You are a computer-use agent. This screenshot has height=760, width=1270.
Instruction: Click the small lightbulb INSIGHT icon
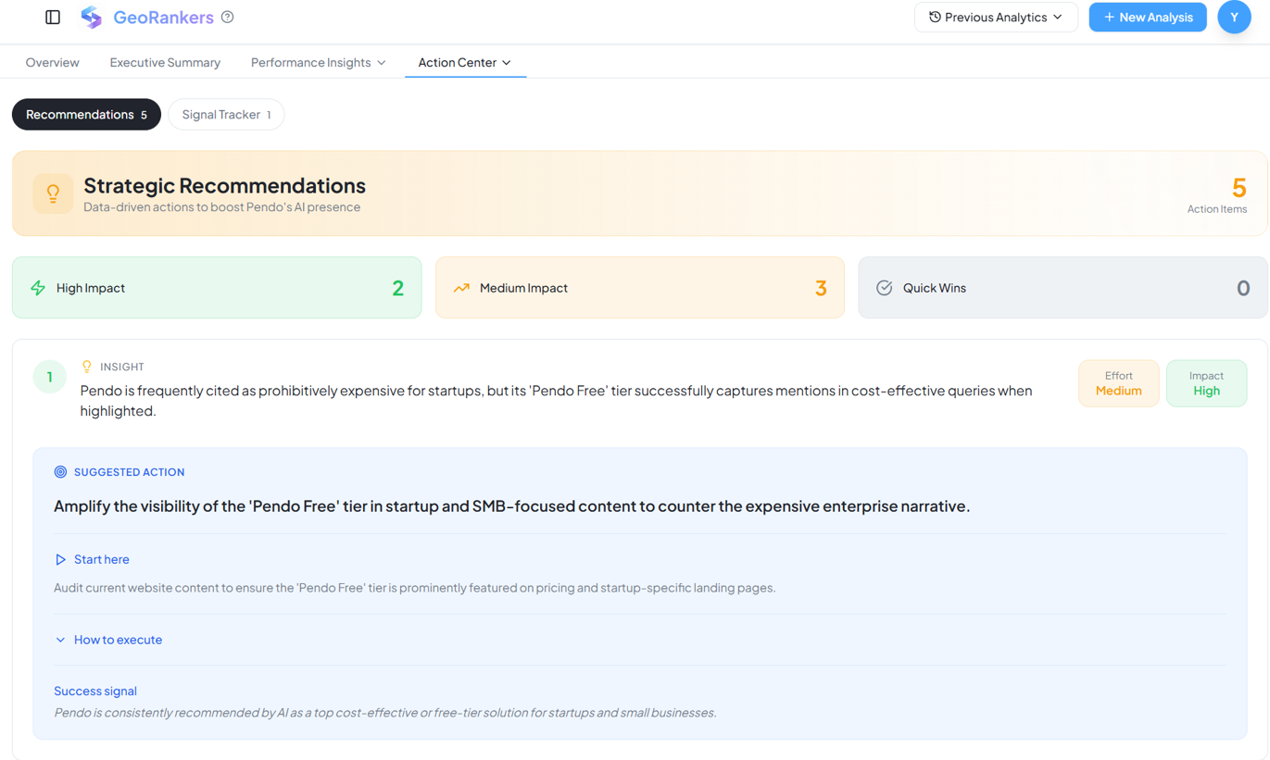(x=87, y=367)
